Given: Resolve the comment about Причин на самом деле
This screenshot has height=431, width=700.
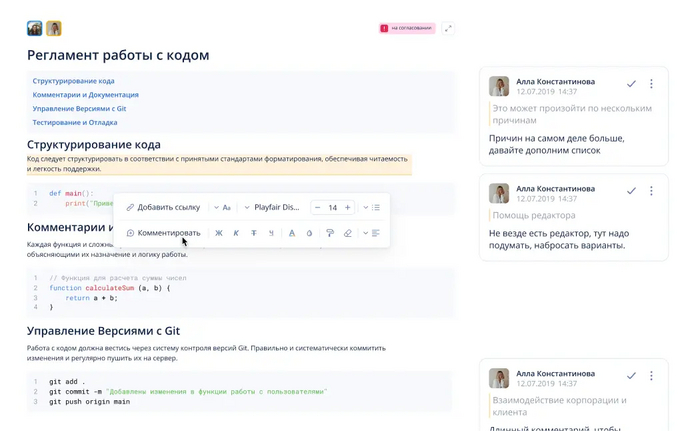Looking at the screenshot, I should pyautogui.click(x=631, y=84).
